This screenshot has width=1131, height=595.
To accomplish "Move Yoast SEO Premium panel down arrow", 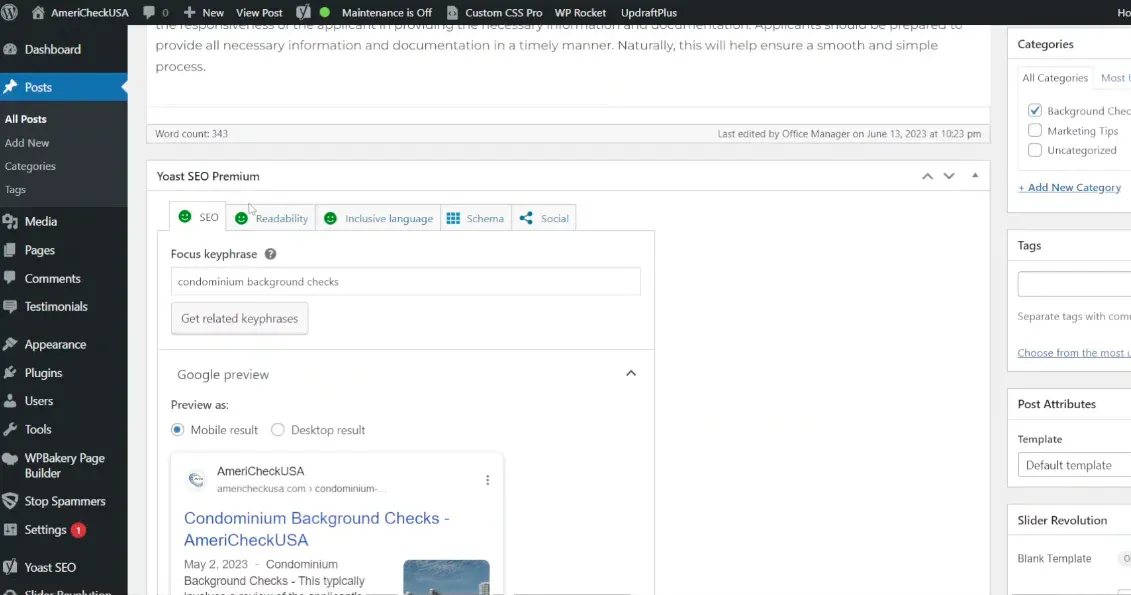I will point(949,176).
